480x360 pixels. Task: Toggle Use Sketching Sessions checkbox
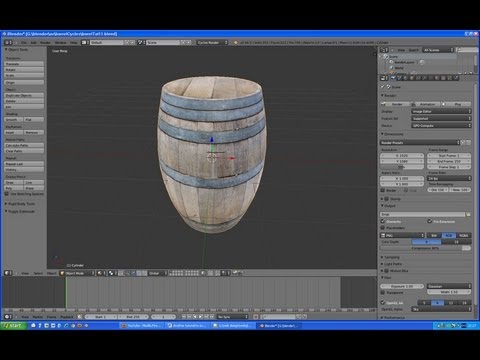coord(6,194)
